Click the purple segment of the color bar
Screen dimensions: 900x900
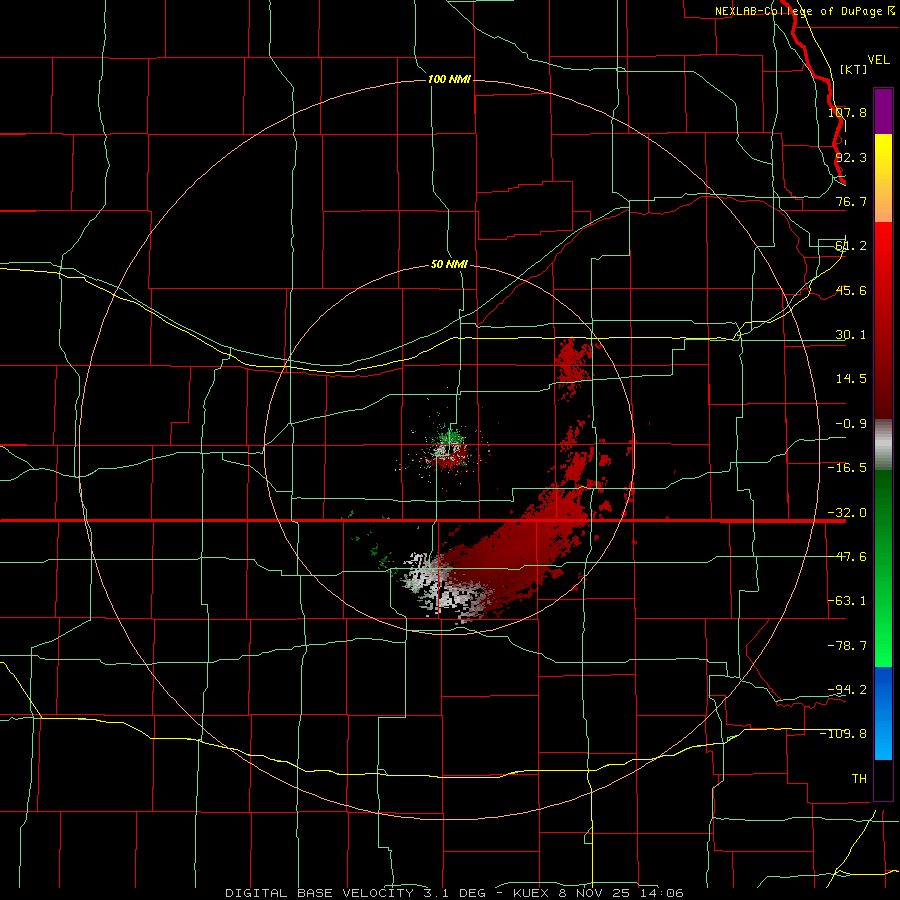click(x=883, y=111)
